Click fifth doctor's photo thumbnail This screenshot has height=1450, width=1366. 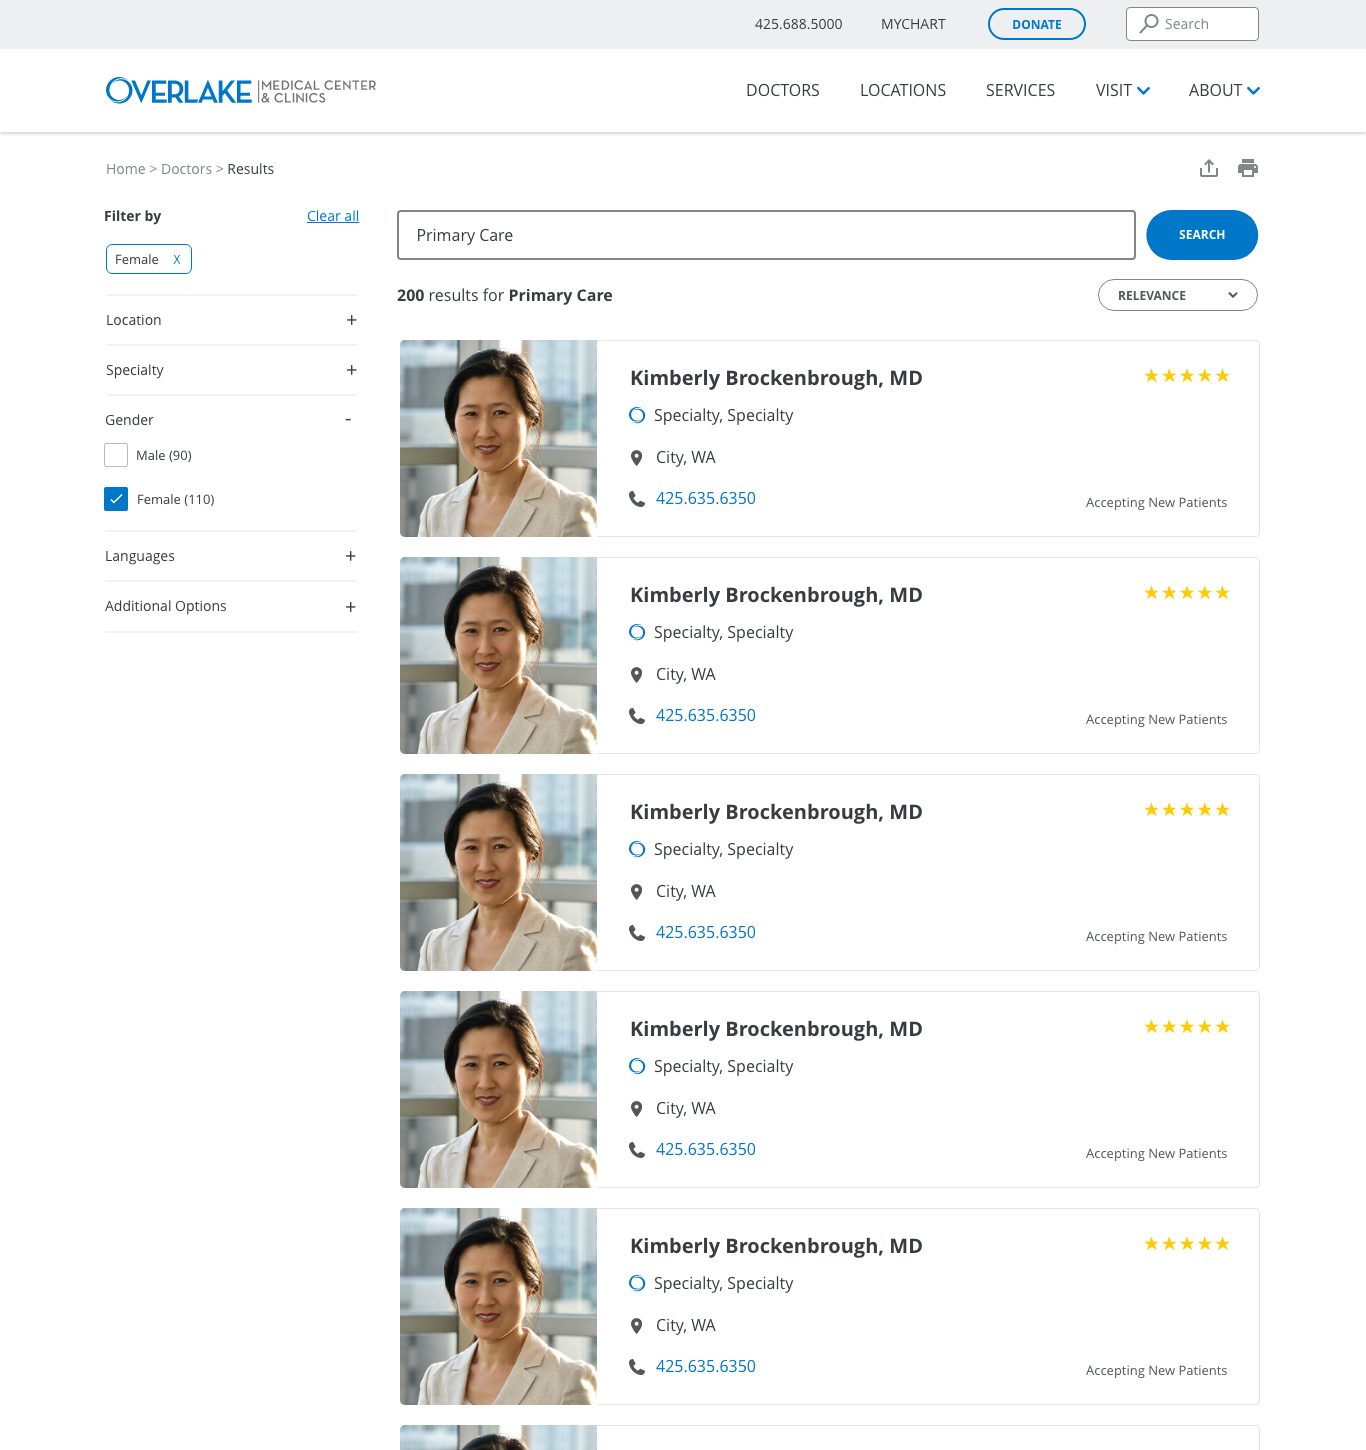click(x=498, y=1306)
